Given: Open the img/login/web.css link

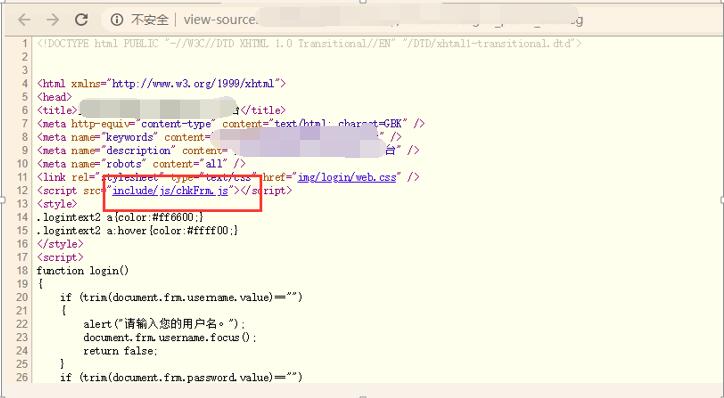Looking at the screenshot, I should click(x=347, y=177).
